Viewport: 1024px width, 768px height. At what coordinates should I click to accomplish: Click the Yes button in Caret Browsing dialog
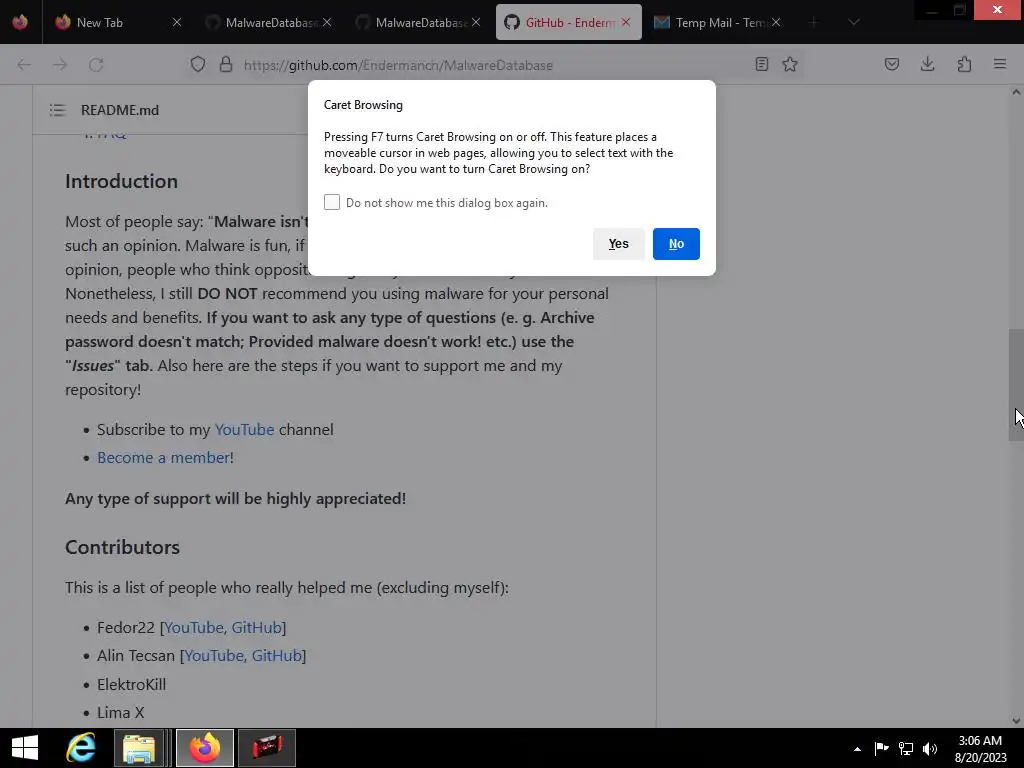coord(618,244)
